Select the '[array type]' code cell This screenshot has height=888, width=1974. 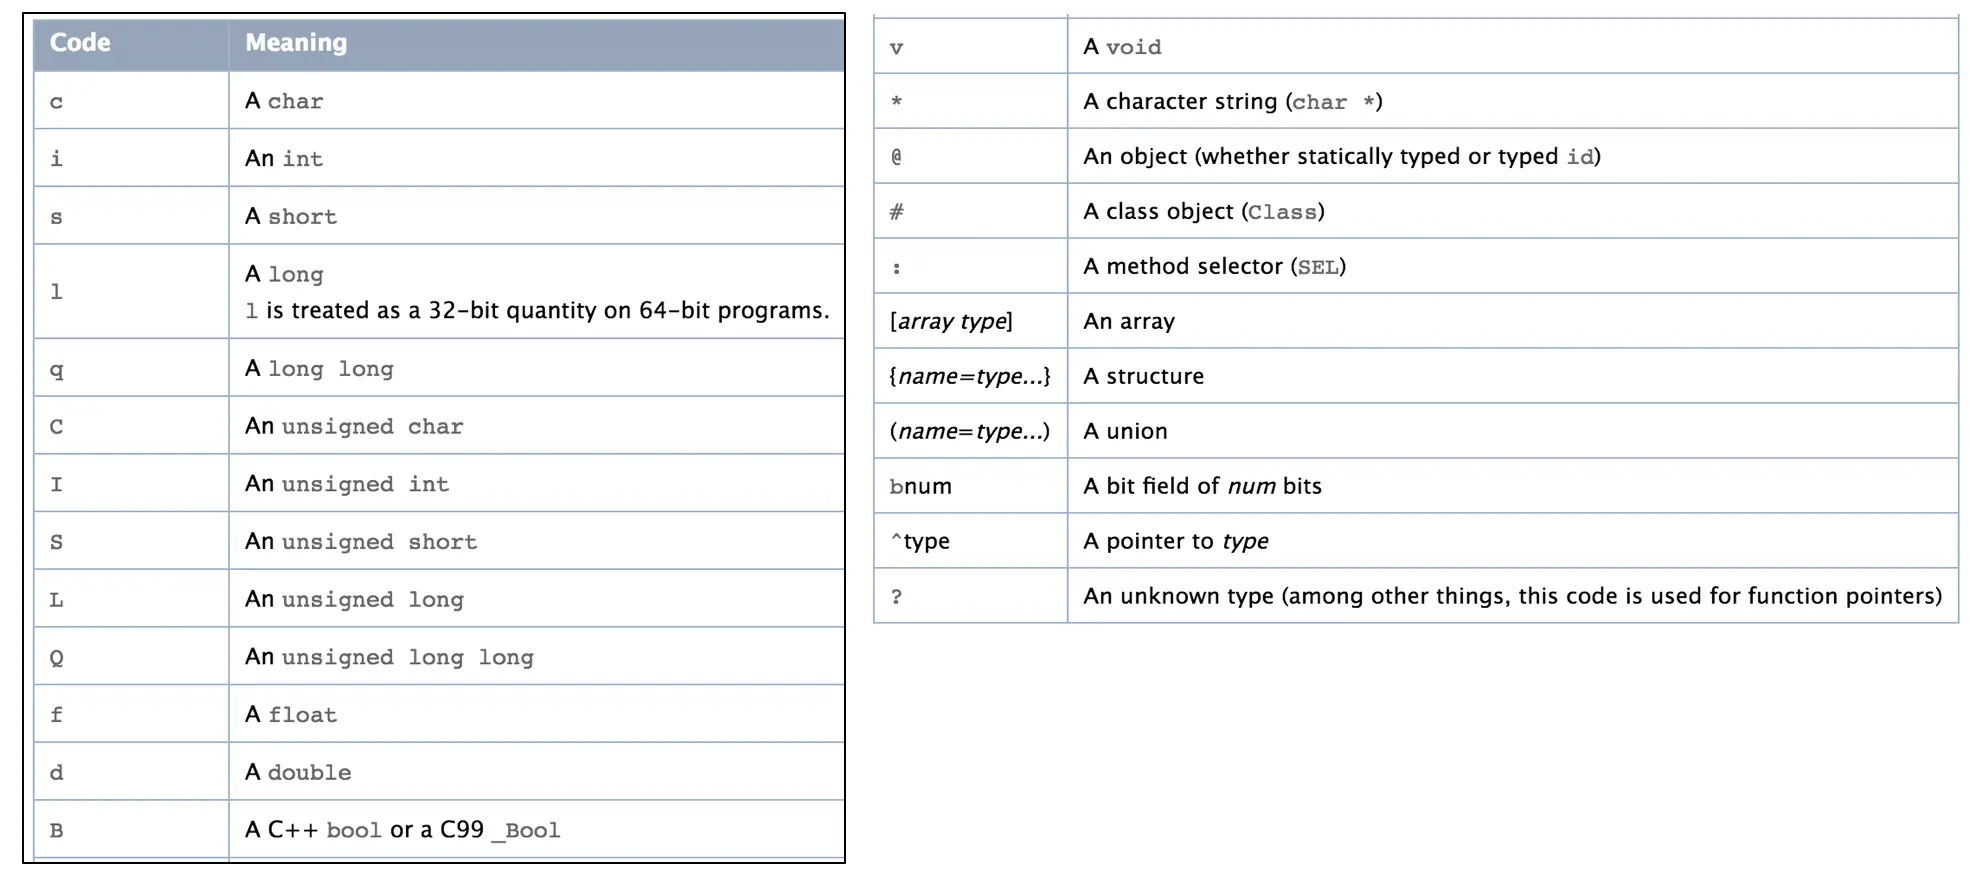(951, 321)
